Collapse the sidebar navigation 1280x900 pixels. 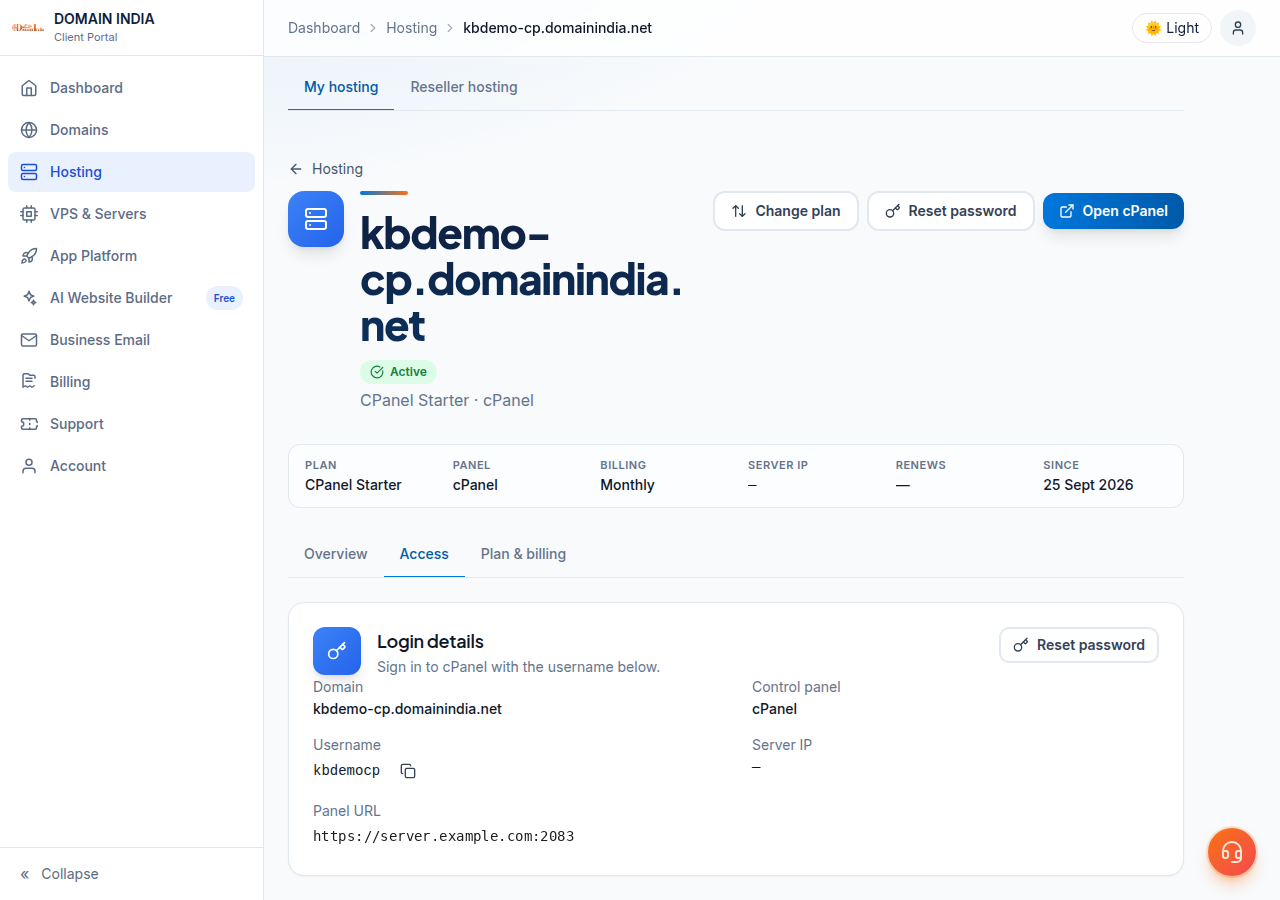pyautogui.click(x=60, y=874)
